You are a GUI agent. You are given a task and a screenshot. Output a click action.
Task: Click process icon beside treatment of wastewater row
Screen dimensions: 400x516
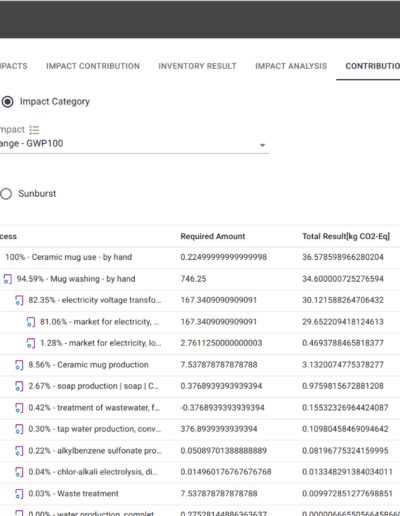(x=19, y=408)
